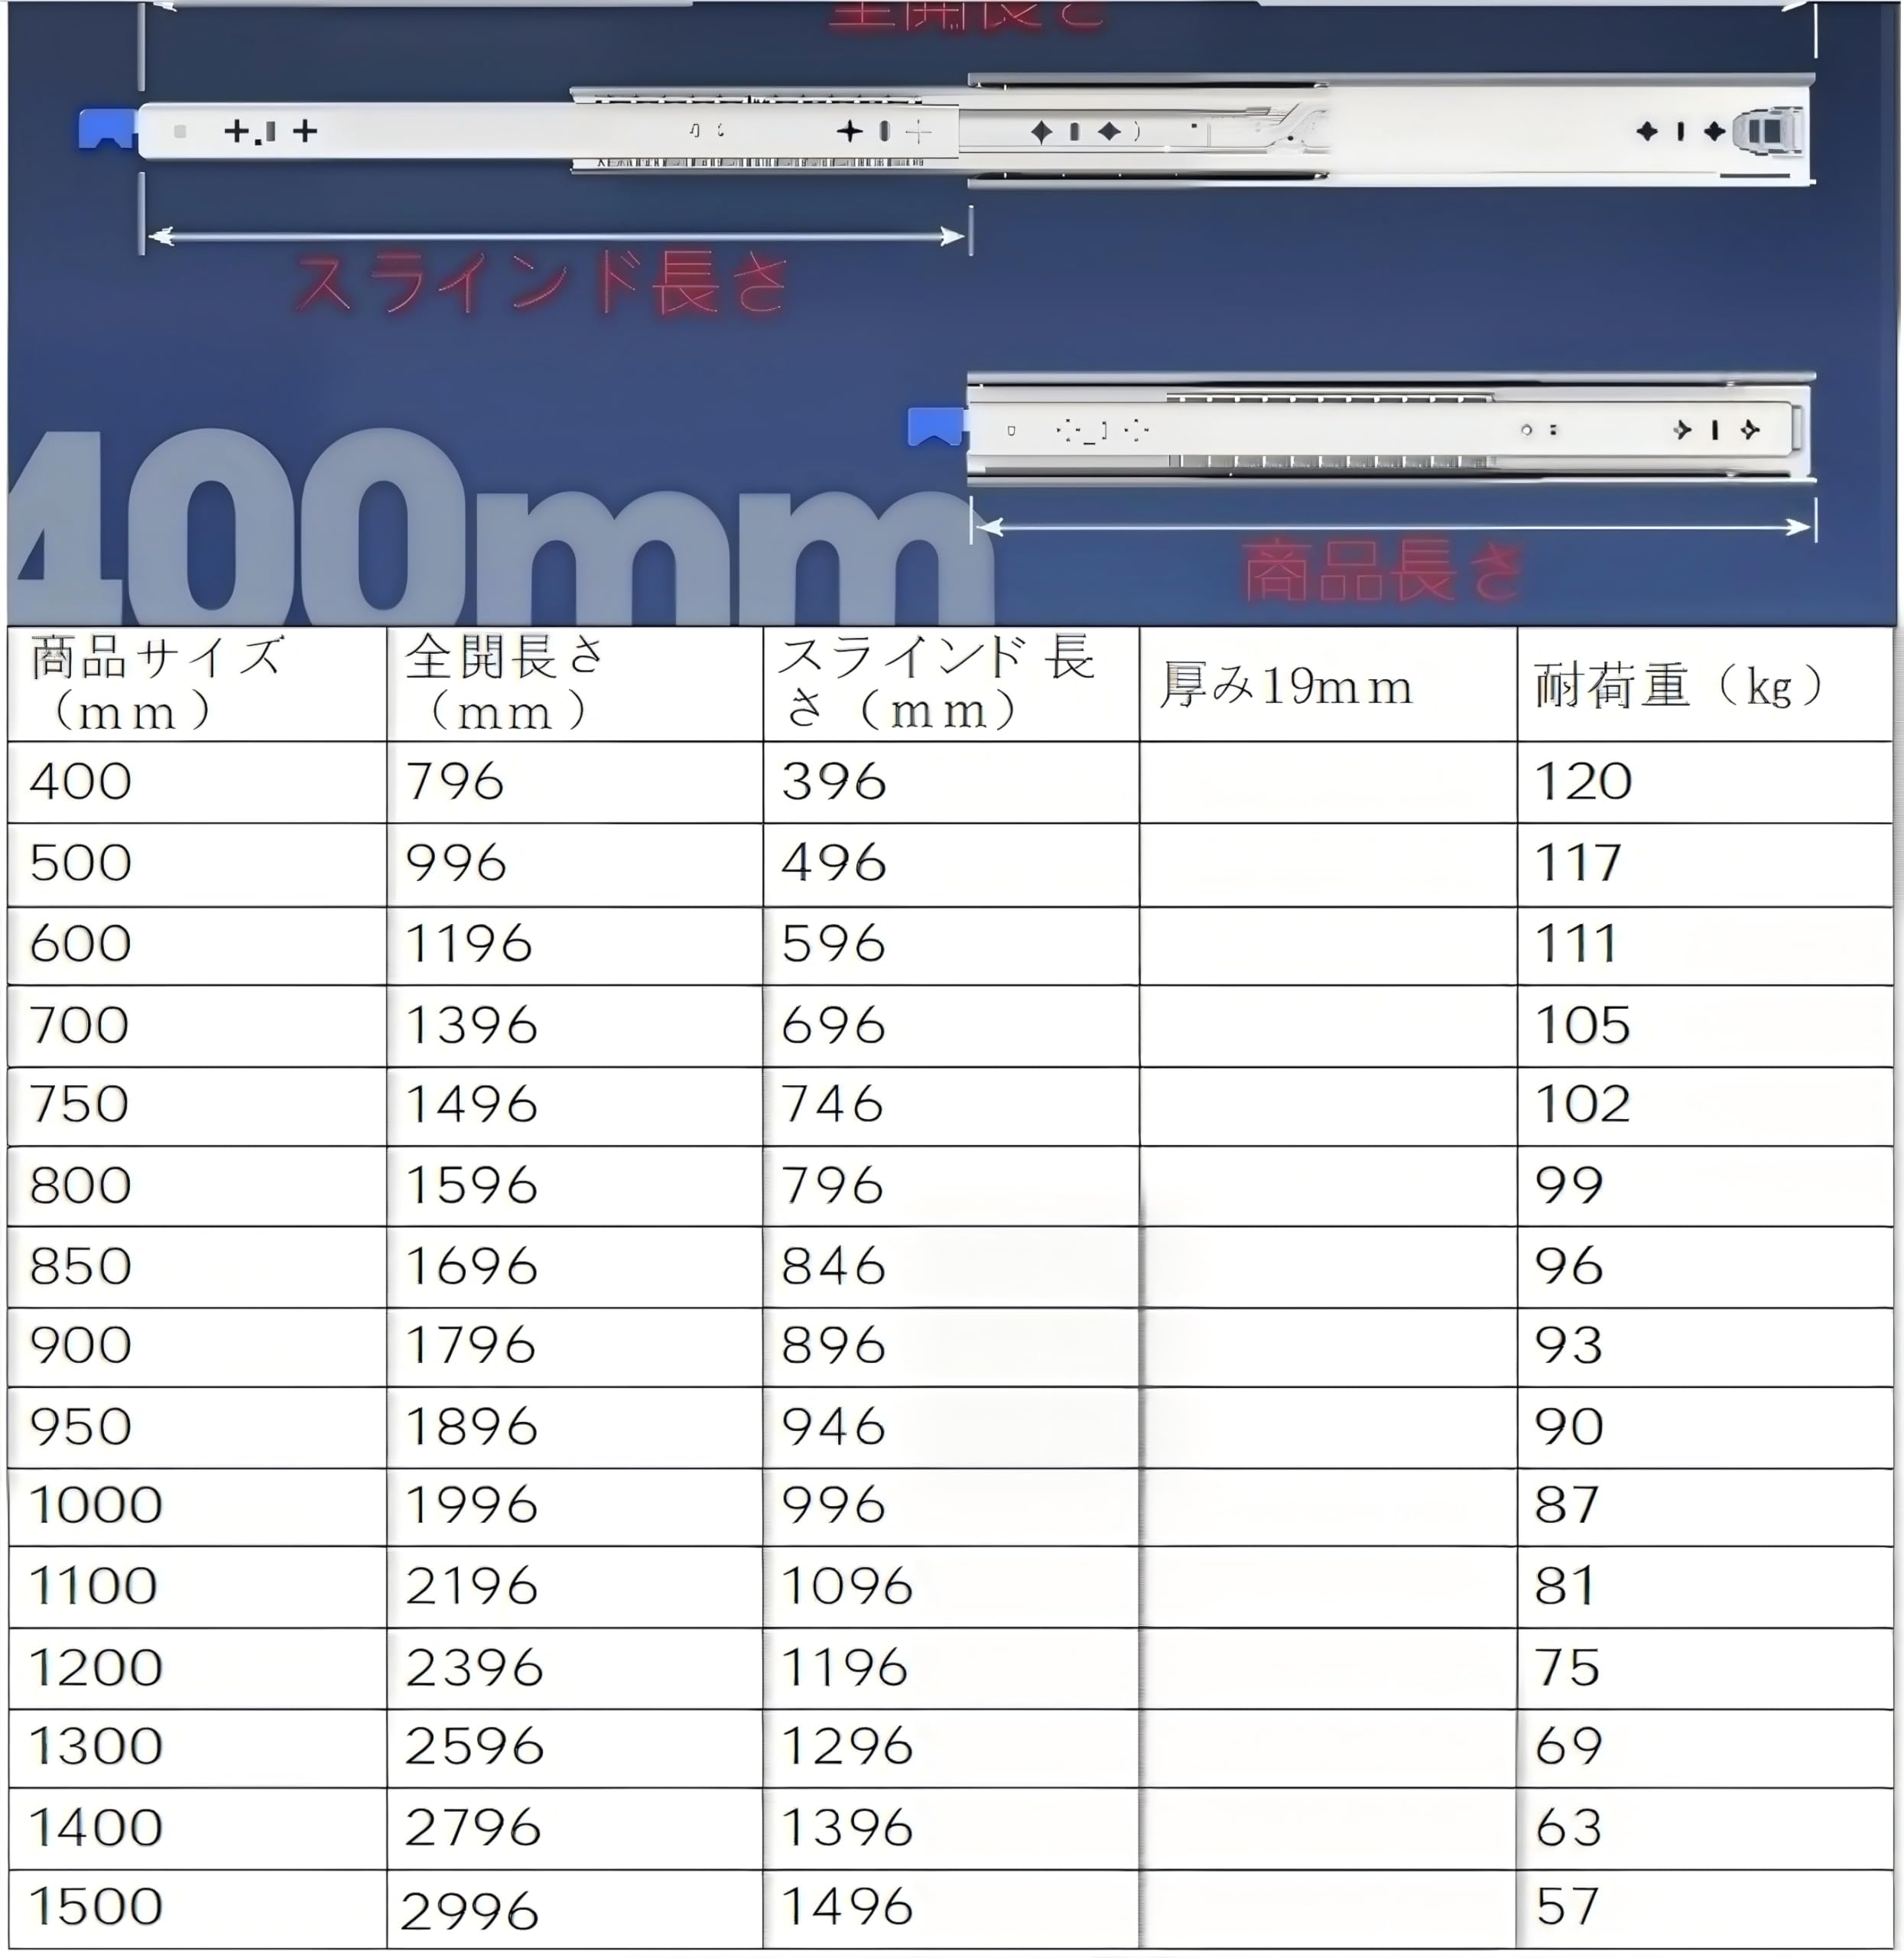Select the 耐荷重（kg） column header

(x=1705, y=684)
